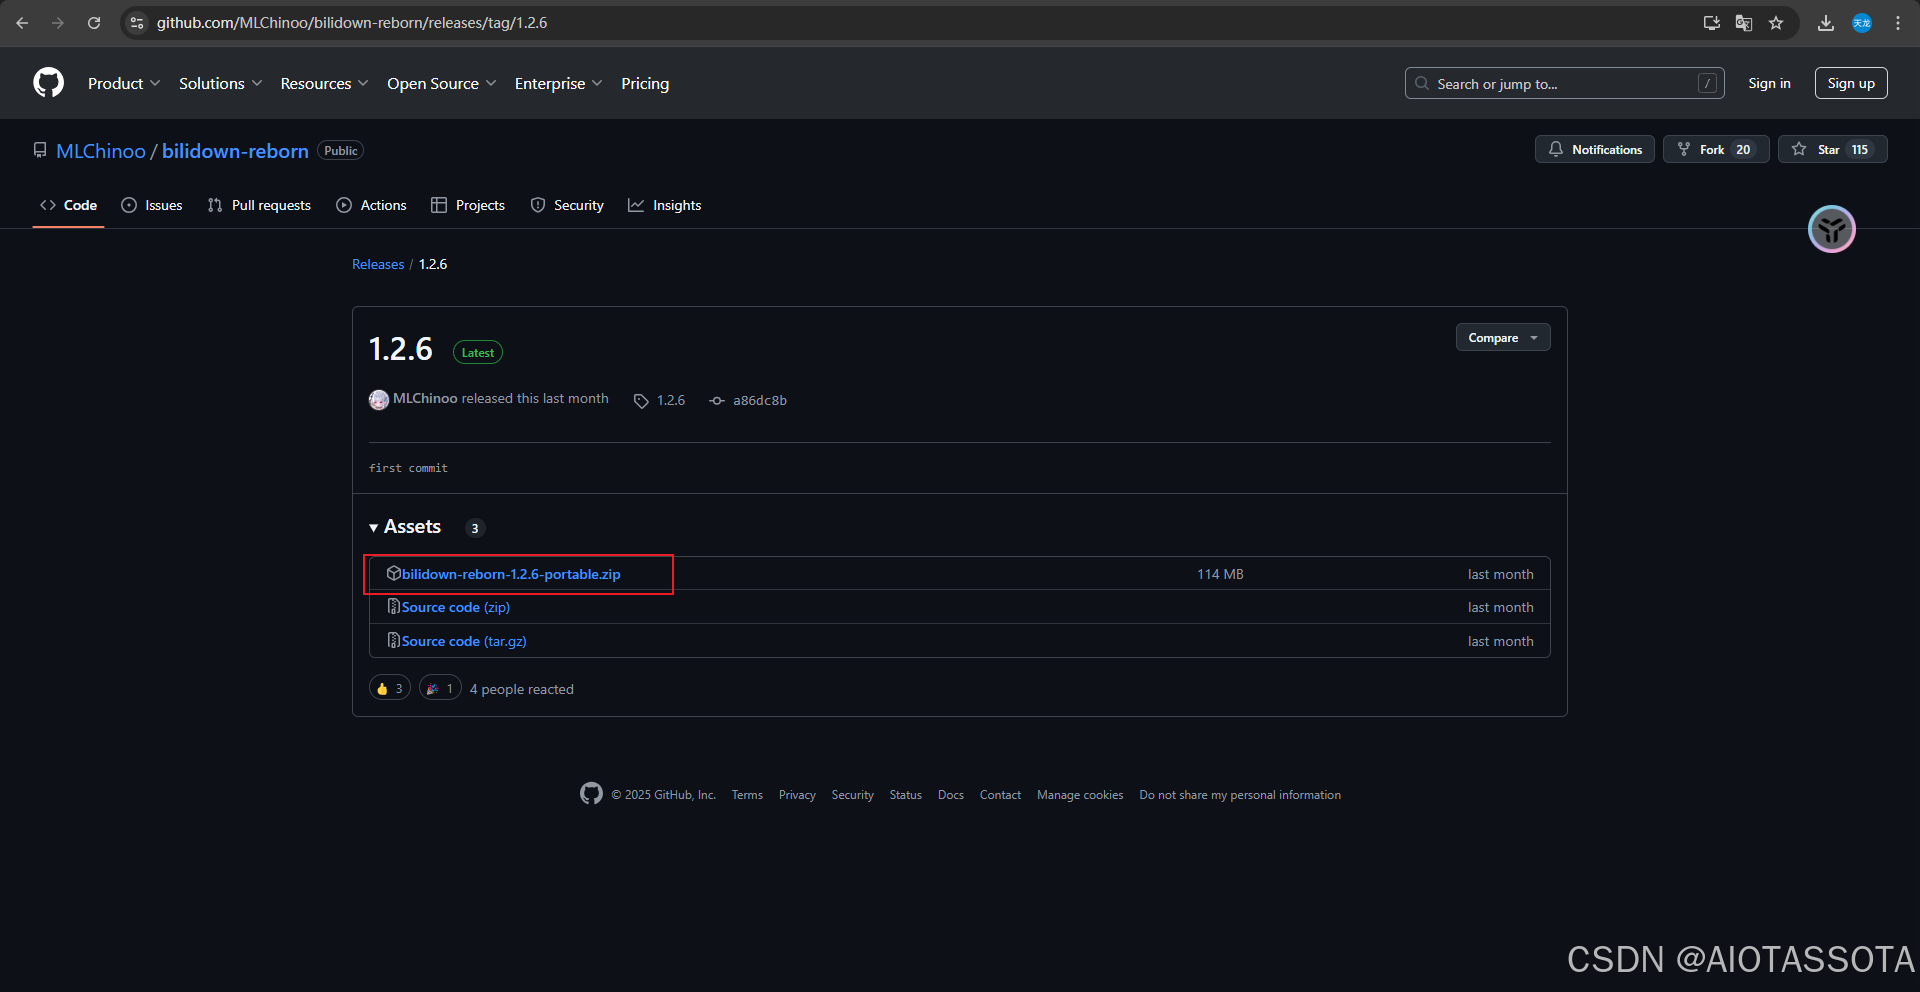The height and width of the screenshot is (992, 1920).
Task: Go to Releases breadcrumb link
Action: click(378, 264)
